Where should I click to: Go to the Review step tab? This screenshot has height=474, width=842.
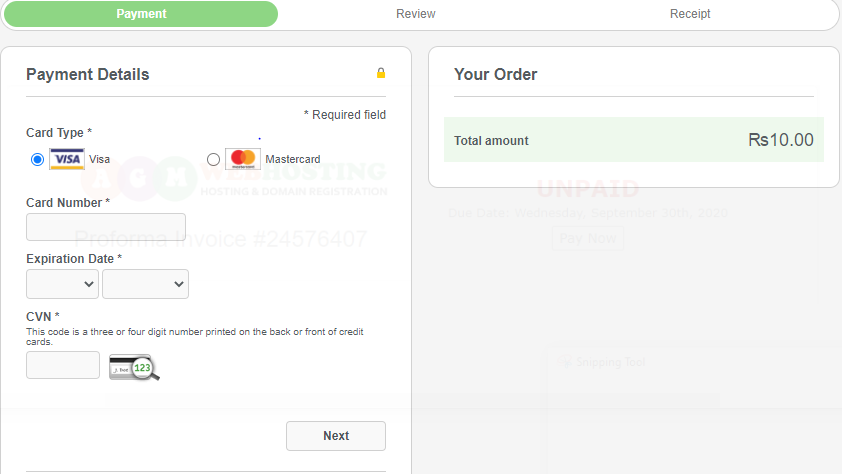point(416,14)
